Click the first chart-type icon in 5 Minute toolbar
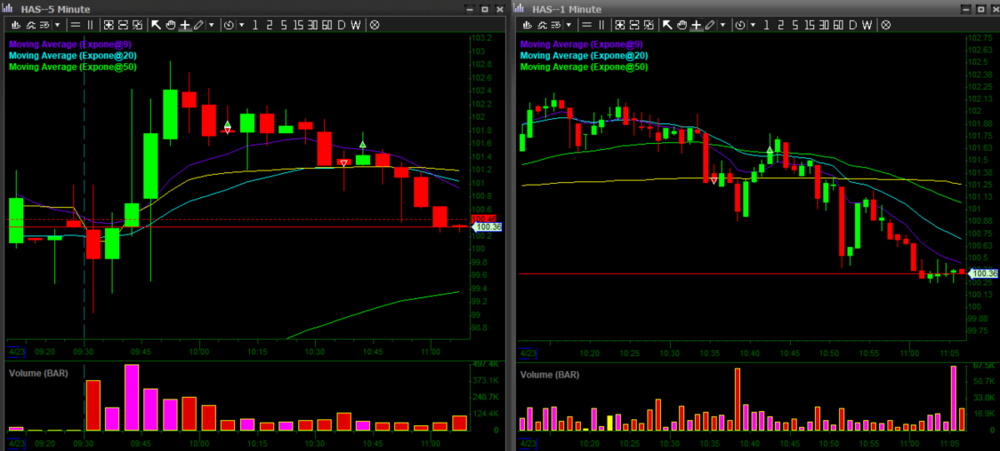 tap(17, 24)
